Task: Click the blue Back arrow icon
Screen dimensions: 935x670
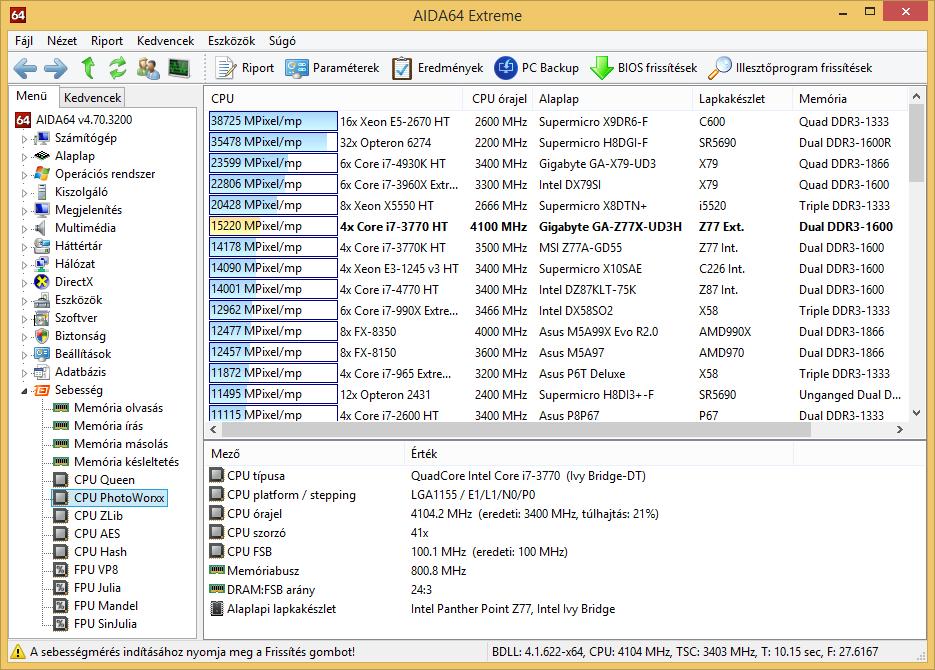Action: point(25,68)
